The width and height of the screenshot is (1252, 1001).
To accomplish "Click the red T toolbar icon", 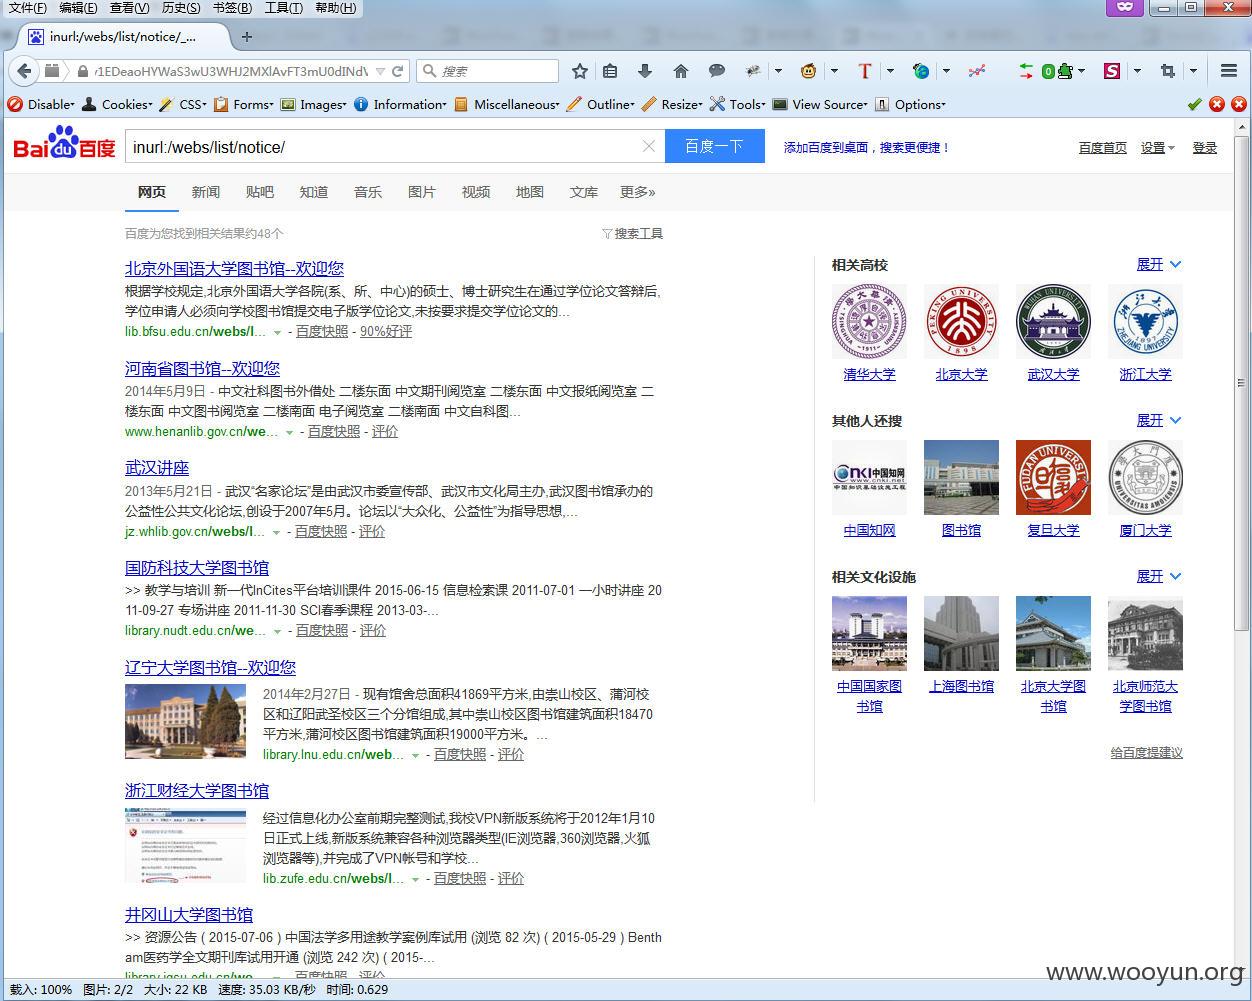I will 865,71.
